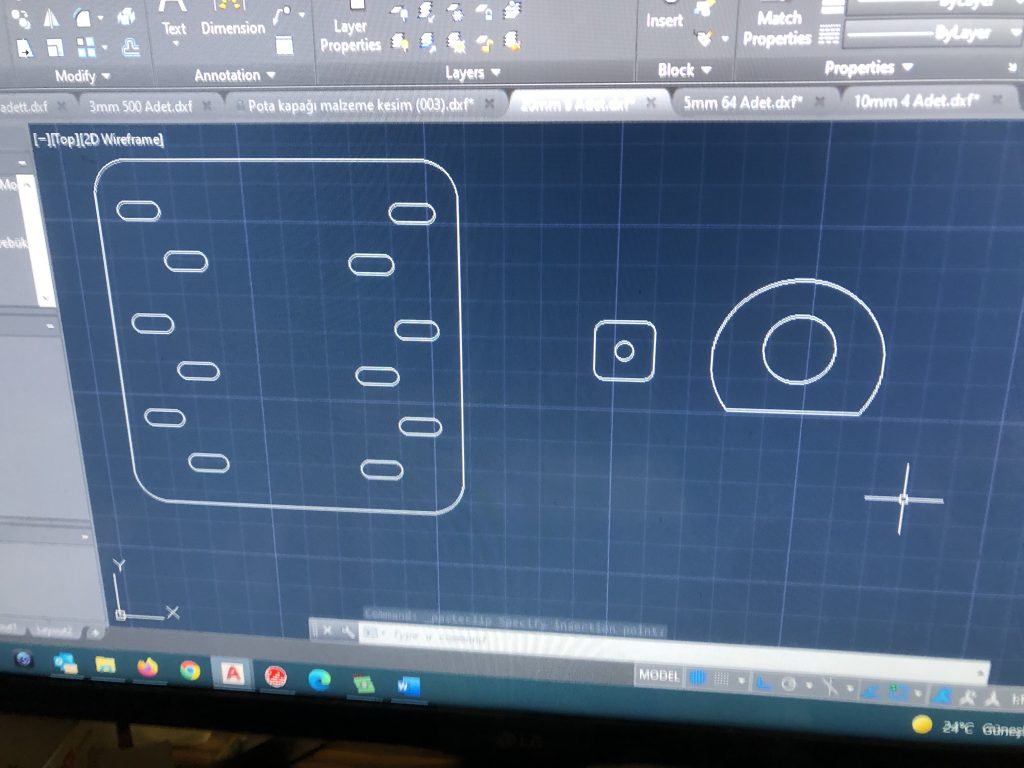Click the MODEL space button
The image size is (1024, 768).
659,676
